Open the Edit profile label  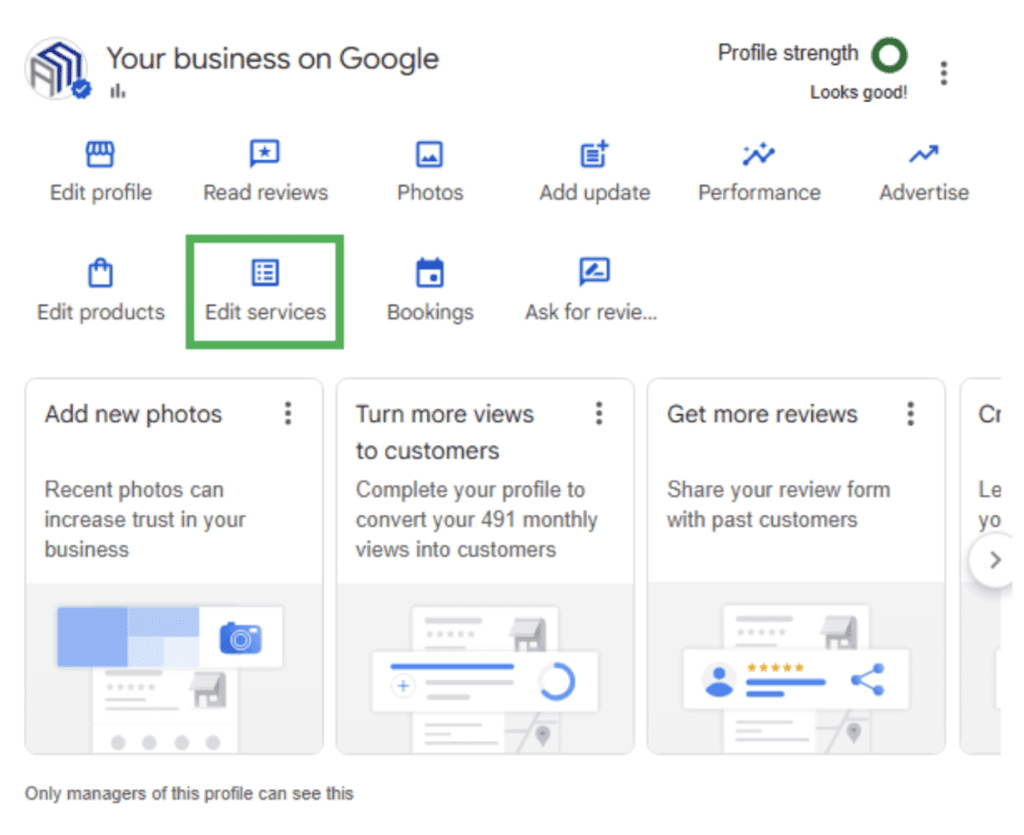click(101, 193)
